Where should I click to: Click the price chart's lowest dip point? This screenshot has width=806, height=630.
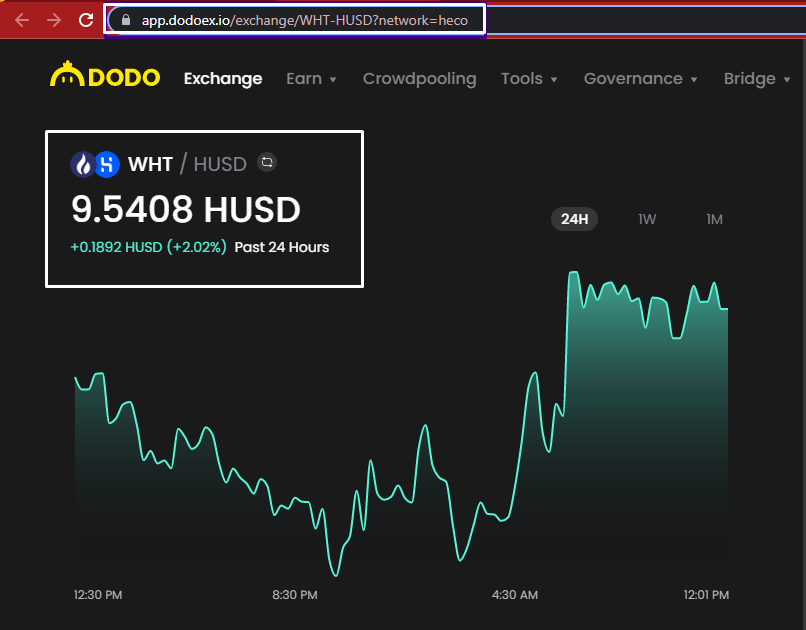pos(336,575)
